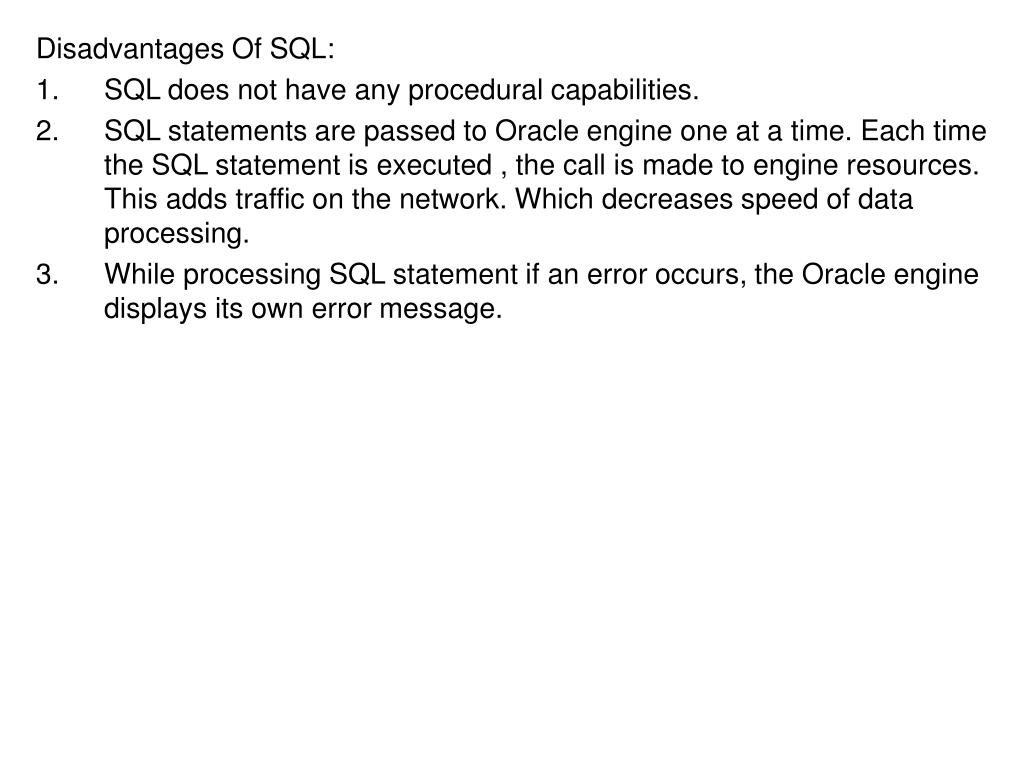The height and width of the screenshot is (768, 1024).
Task: Click the line 'displays its own error message.'
Action: pos(303,308)
